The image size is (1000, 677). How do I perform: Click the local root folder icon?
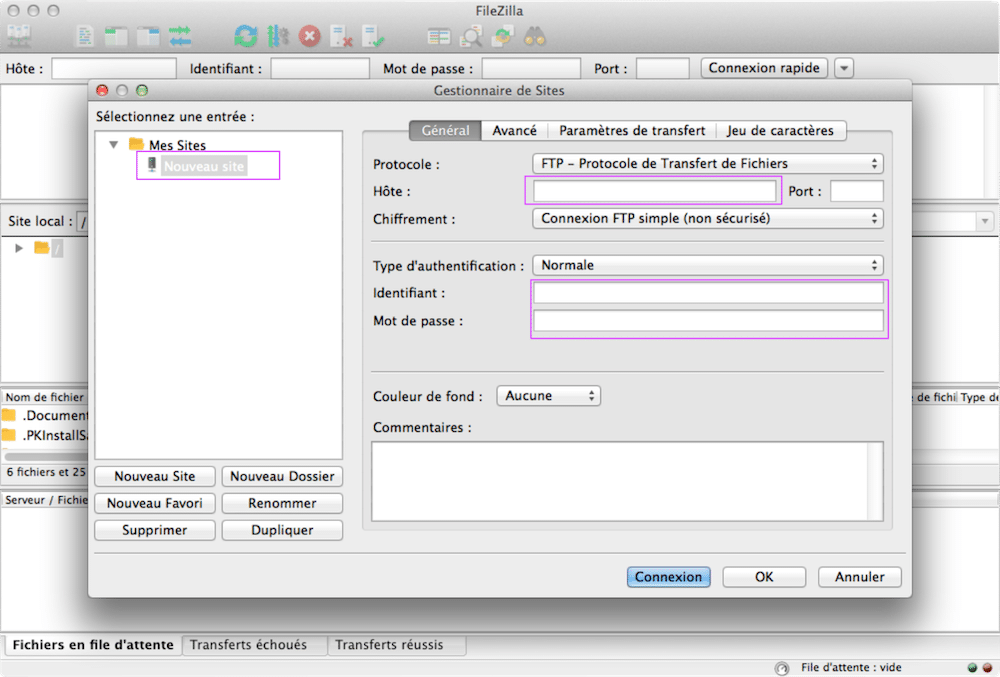[x=42, y=247]
